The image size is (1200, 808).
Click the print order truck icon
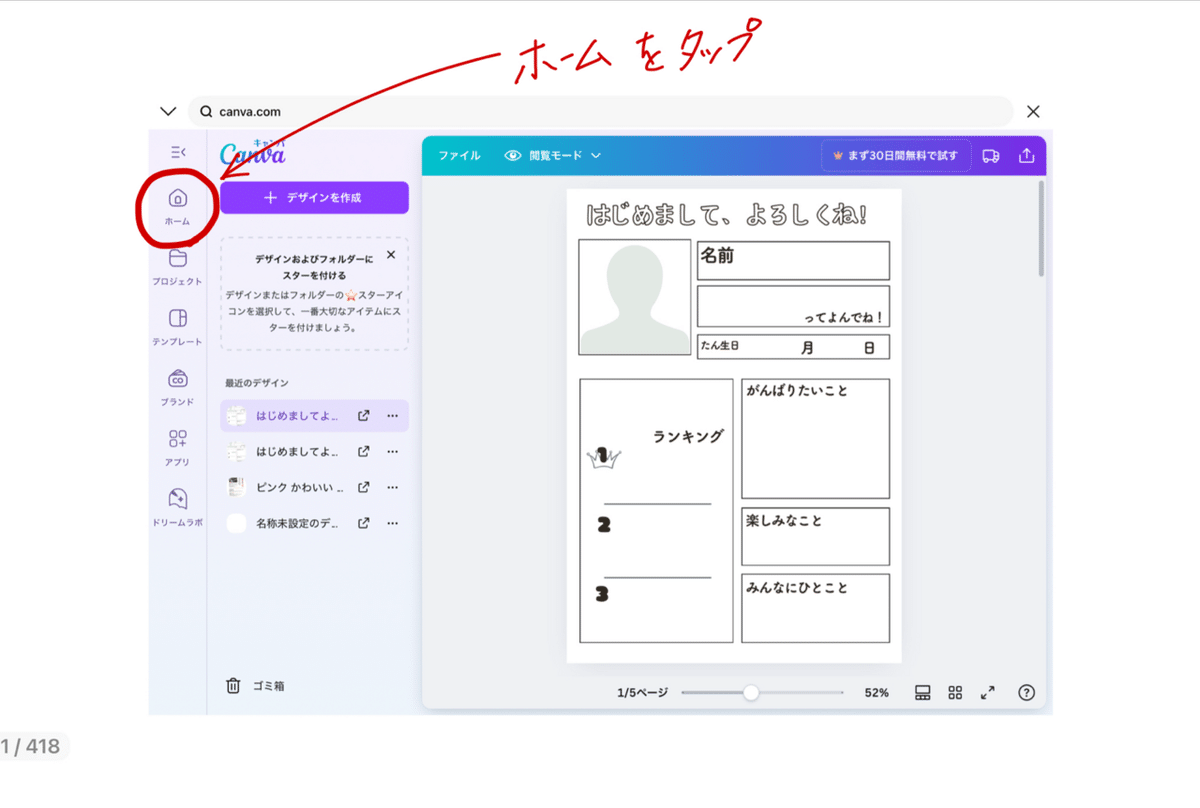pyautogui.click(x=991, y=156)
